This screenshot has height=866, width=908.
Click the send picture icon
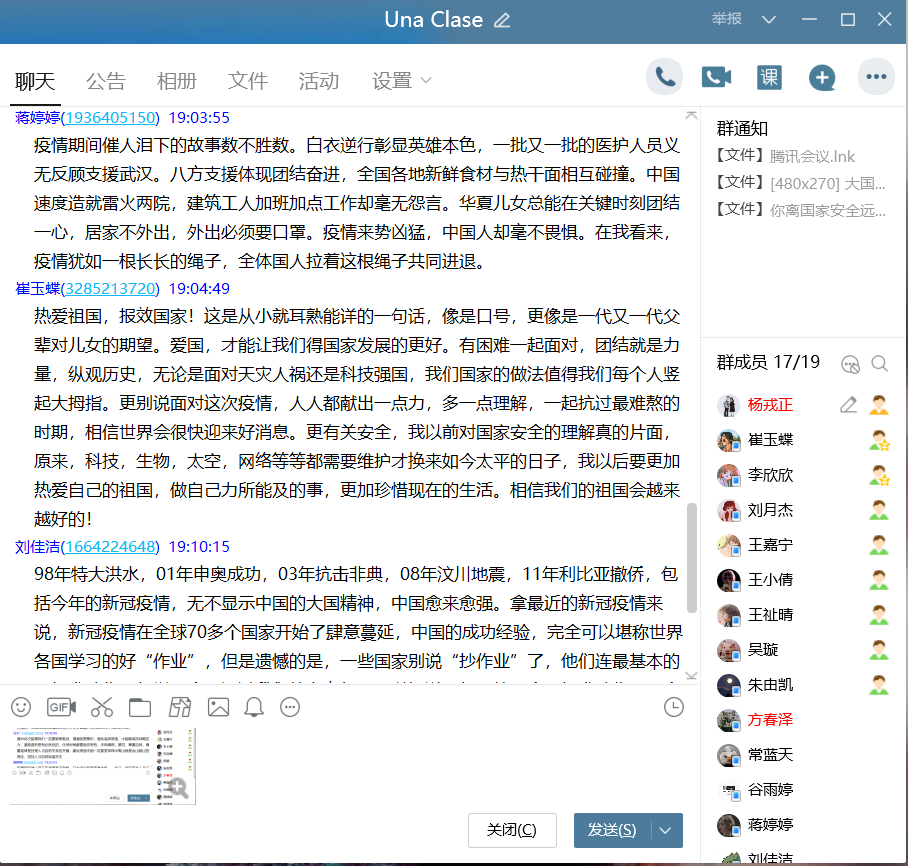[218, 707]
